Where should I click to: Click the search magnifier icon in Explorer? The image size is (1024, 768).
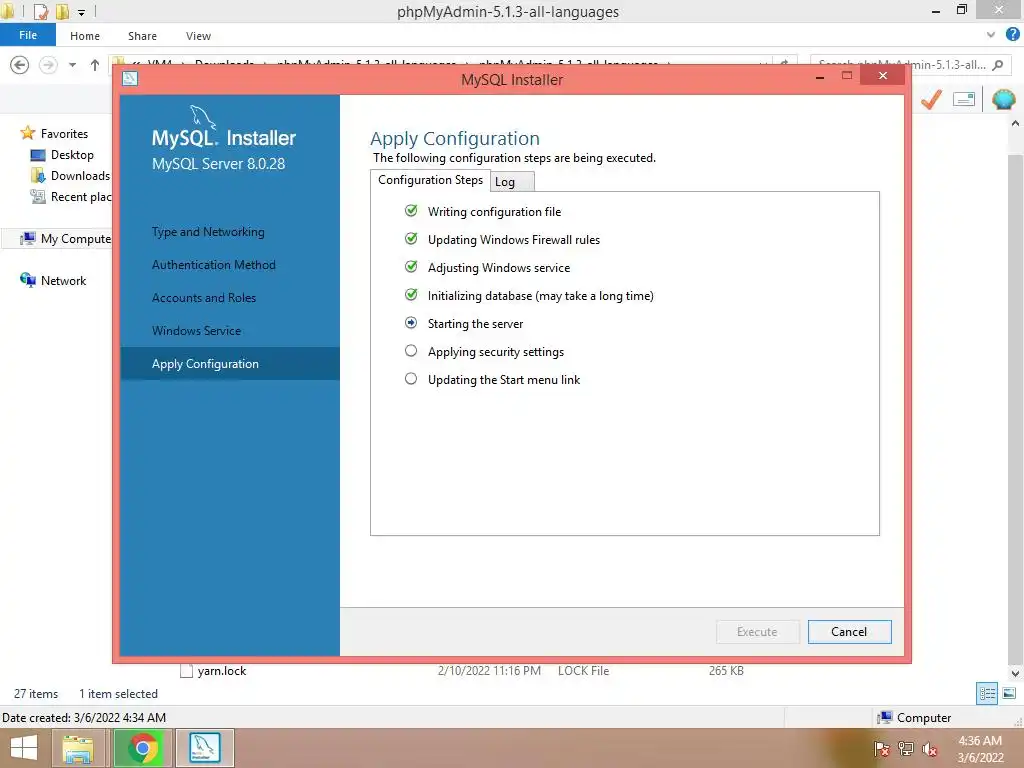pos(997,65)
